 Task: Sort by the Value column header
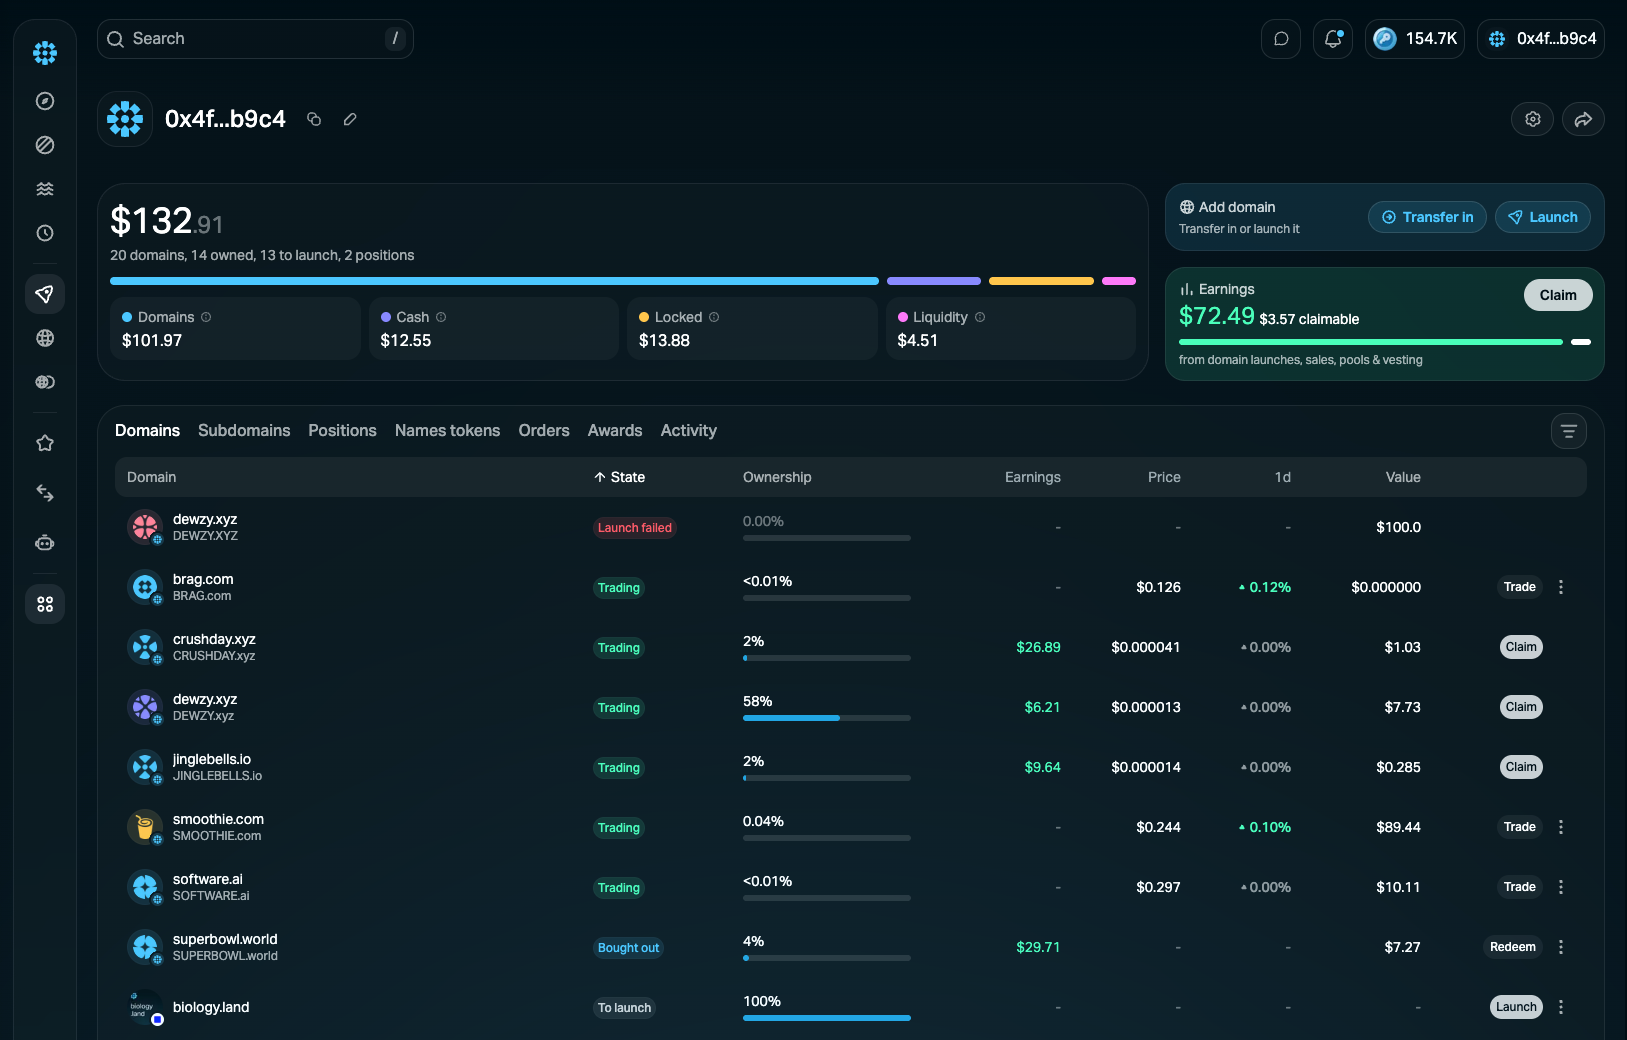pyautogui.click(x=1403, y=477)
